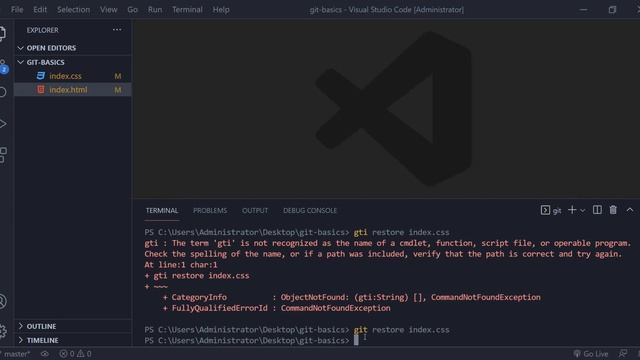Open the Explorer view in the activity bar

click(x=2, y=33)
